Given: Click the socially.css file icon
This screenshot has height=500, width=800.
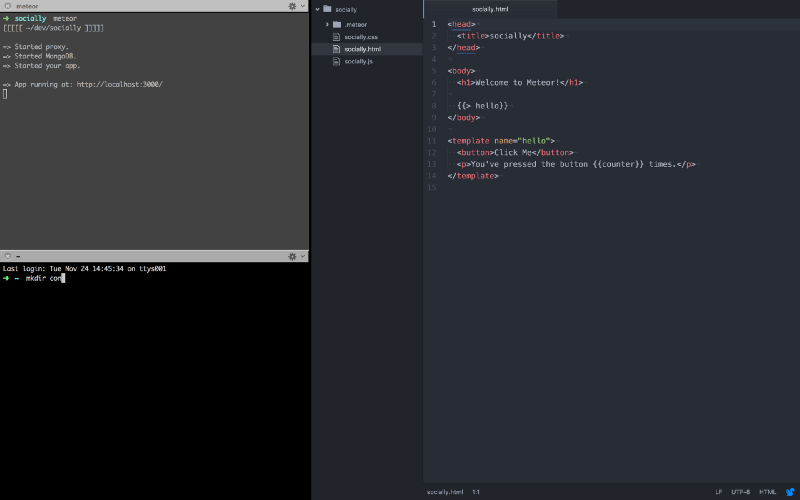Looking at the screenshot, I should tap(336, 37).
